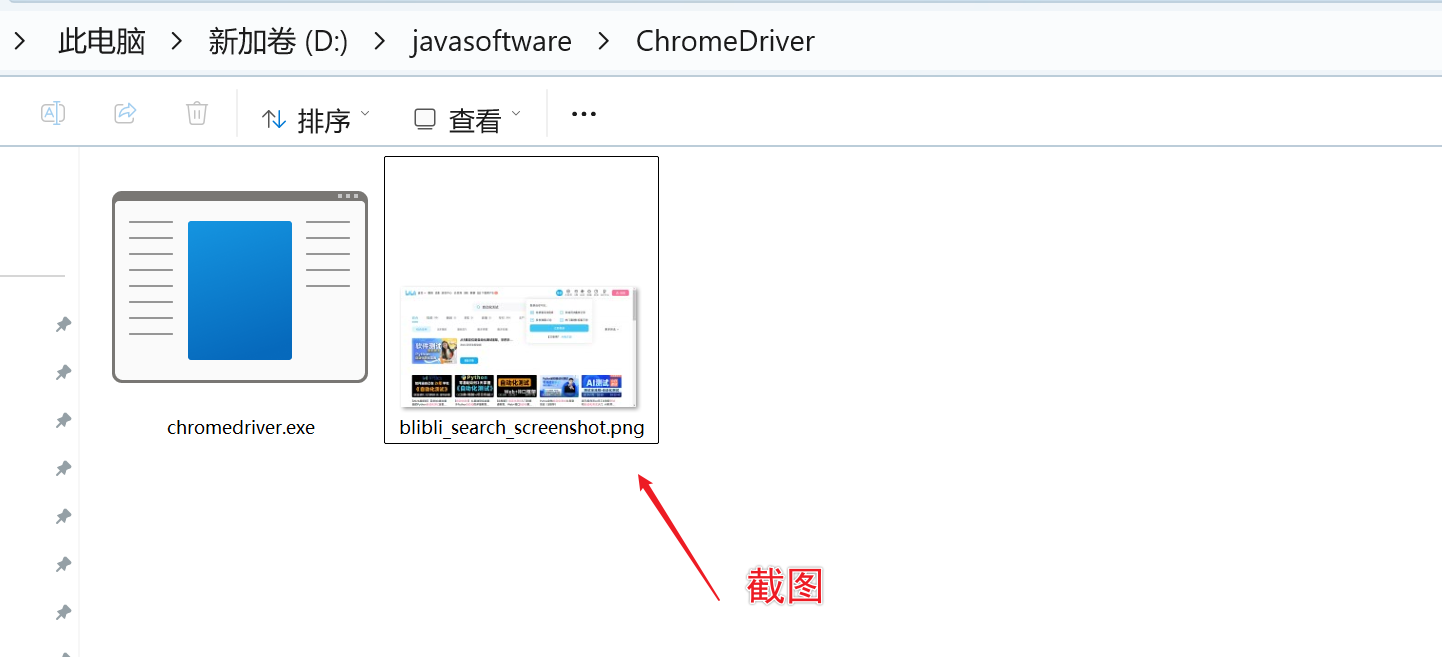
Task: Click the Rename icon in the toolbar
Action: tap(53, 113)
